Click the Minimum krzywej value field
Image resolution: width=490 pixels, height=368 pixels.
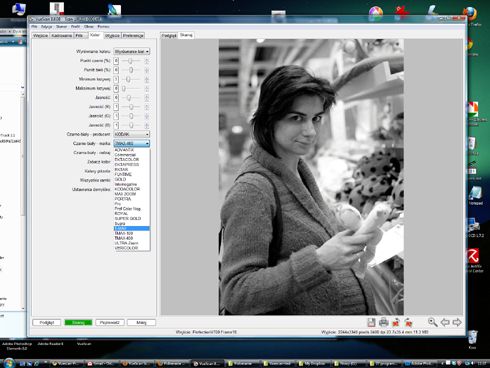(x=116, y=79)
